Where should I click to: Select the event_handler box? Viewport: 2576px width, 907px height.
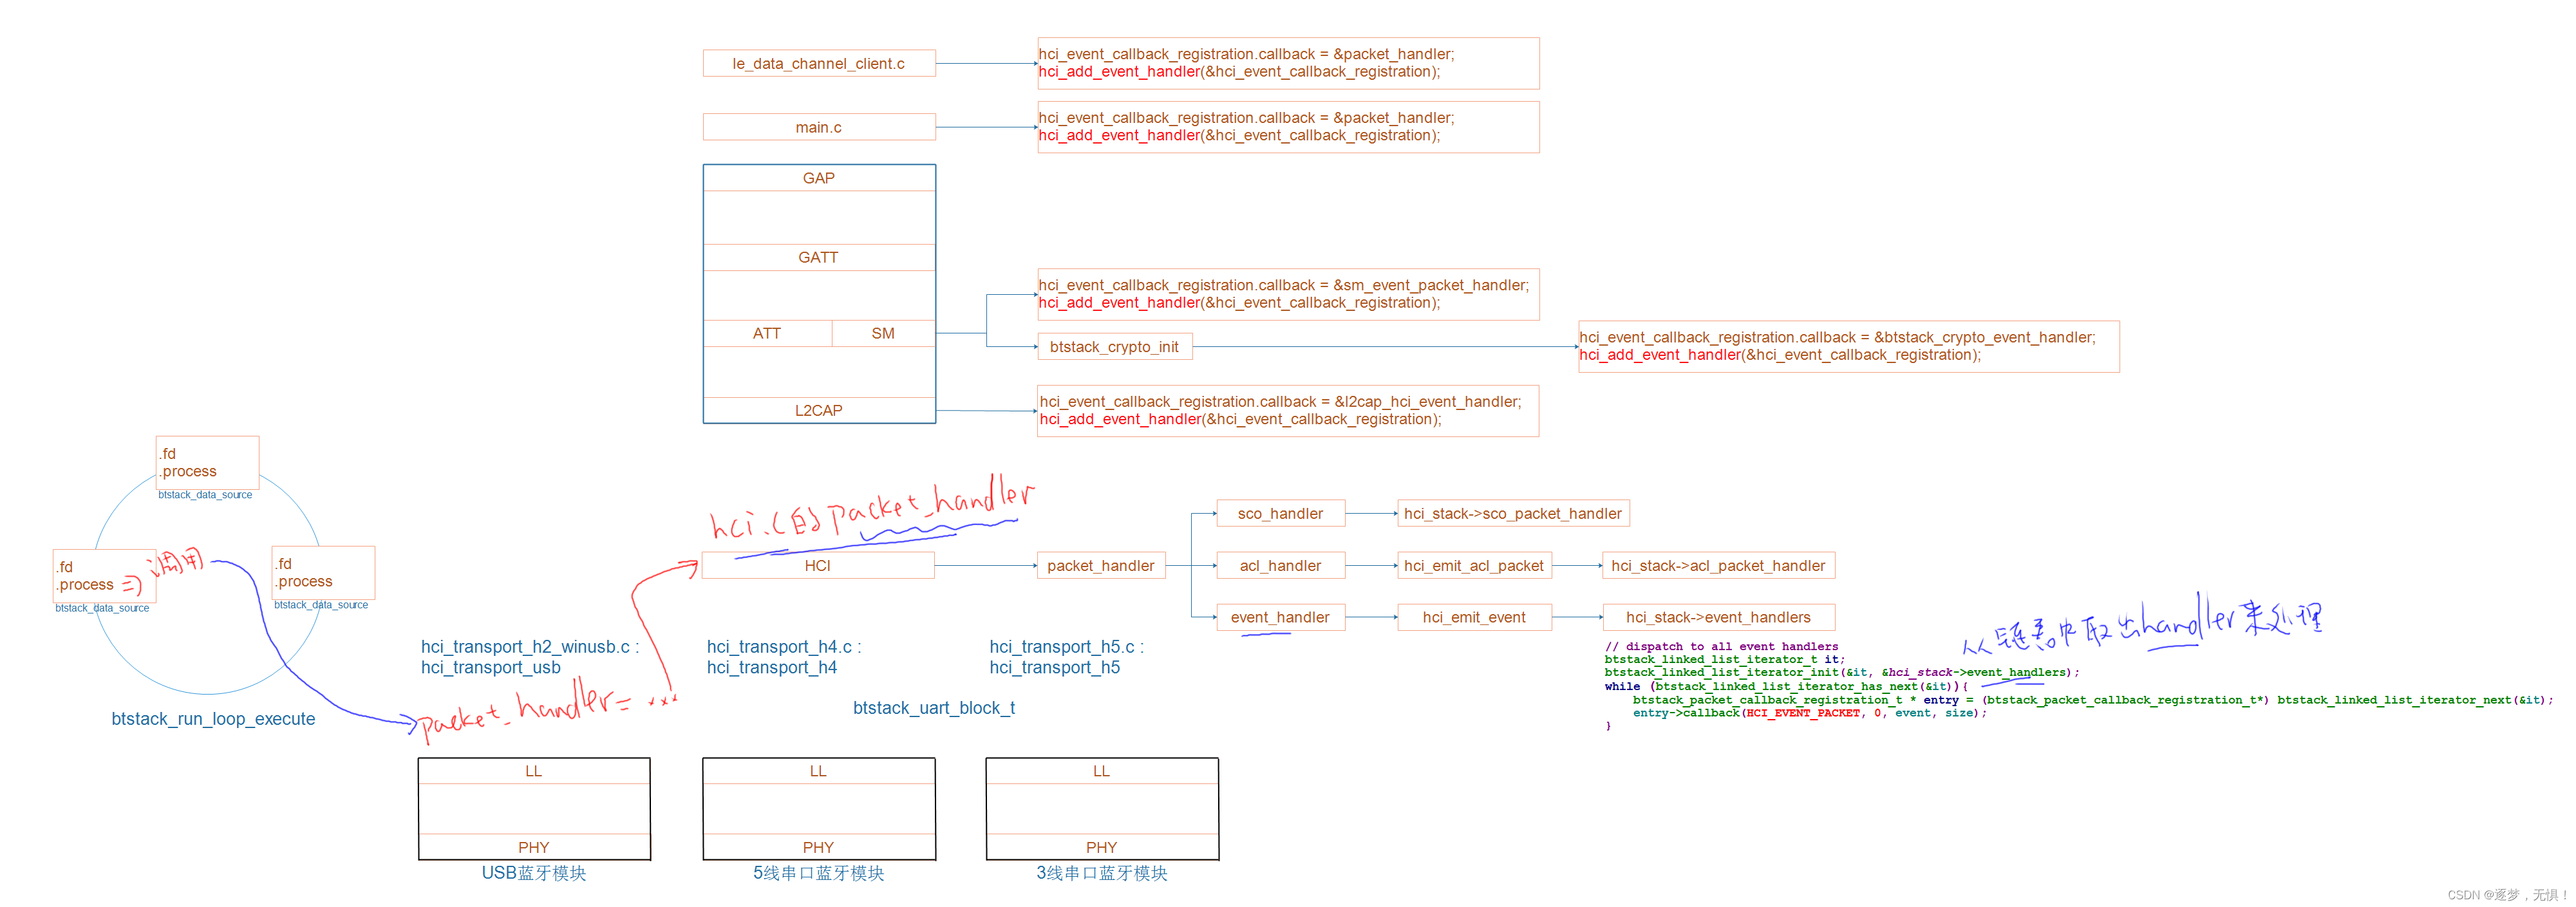[1281, 617]
